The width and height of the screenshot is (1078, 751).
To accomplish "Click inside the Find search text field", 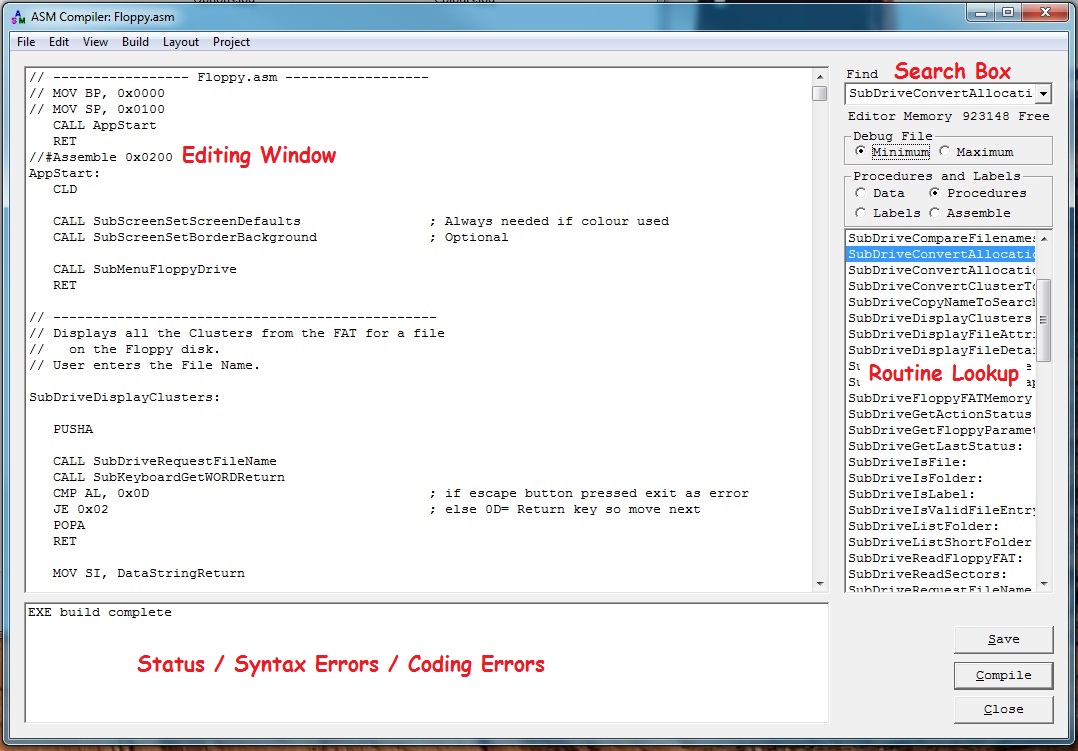I will pos(940,94).
